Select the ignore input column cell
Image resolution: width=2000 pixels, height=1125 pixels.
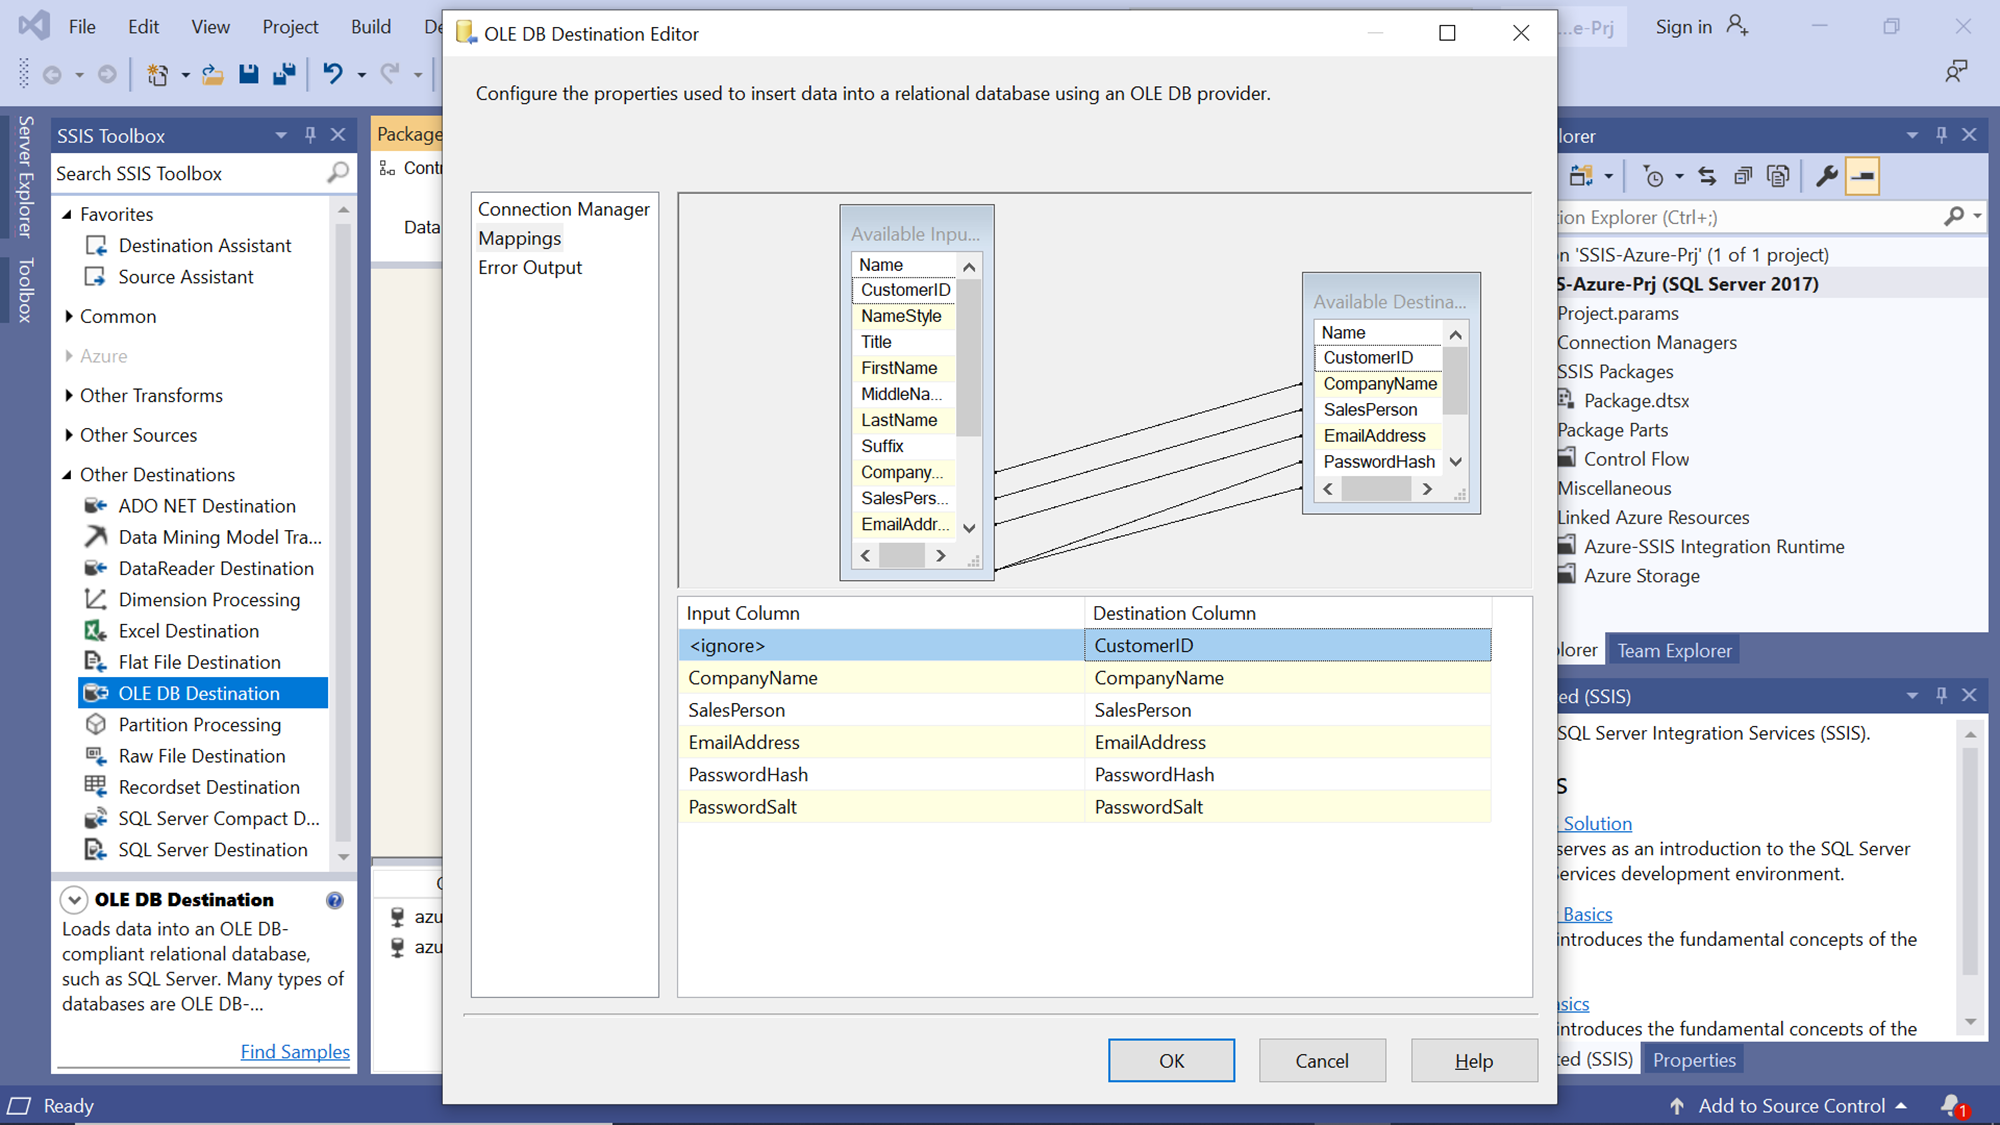880,646
